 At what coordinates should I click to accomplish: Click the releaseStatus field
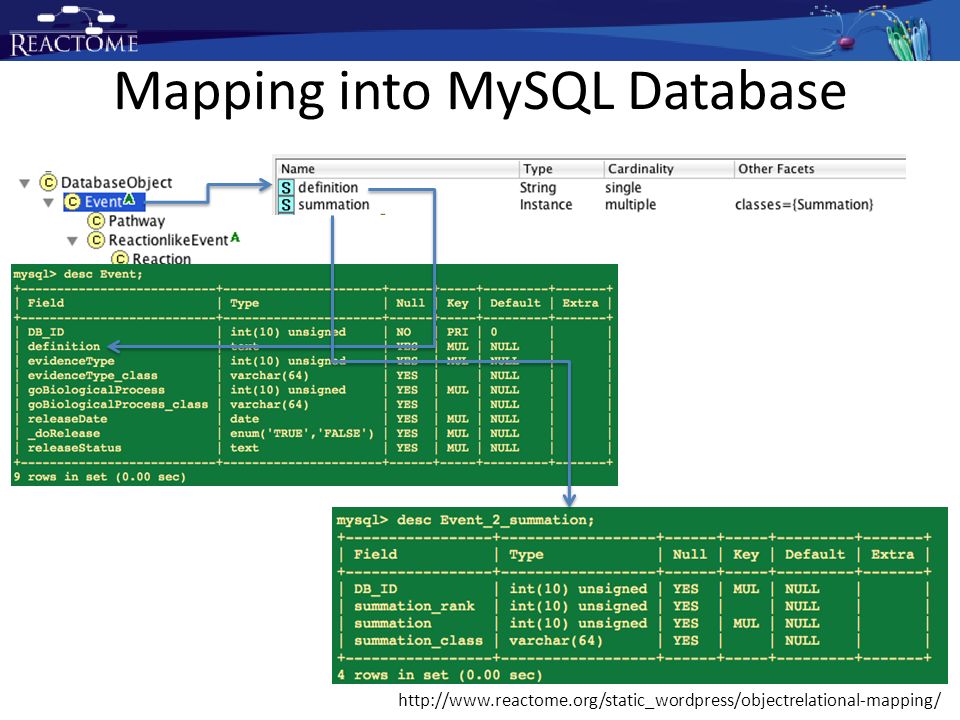(74, 448)
